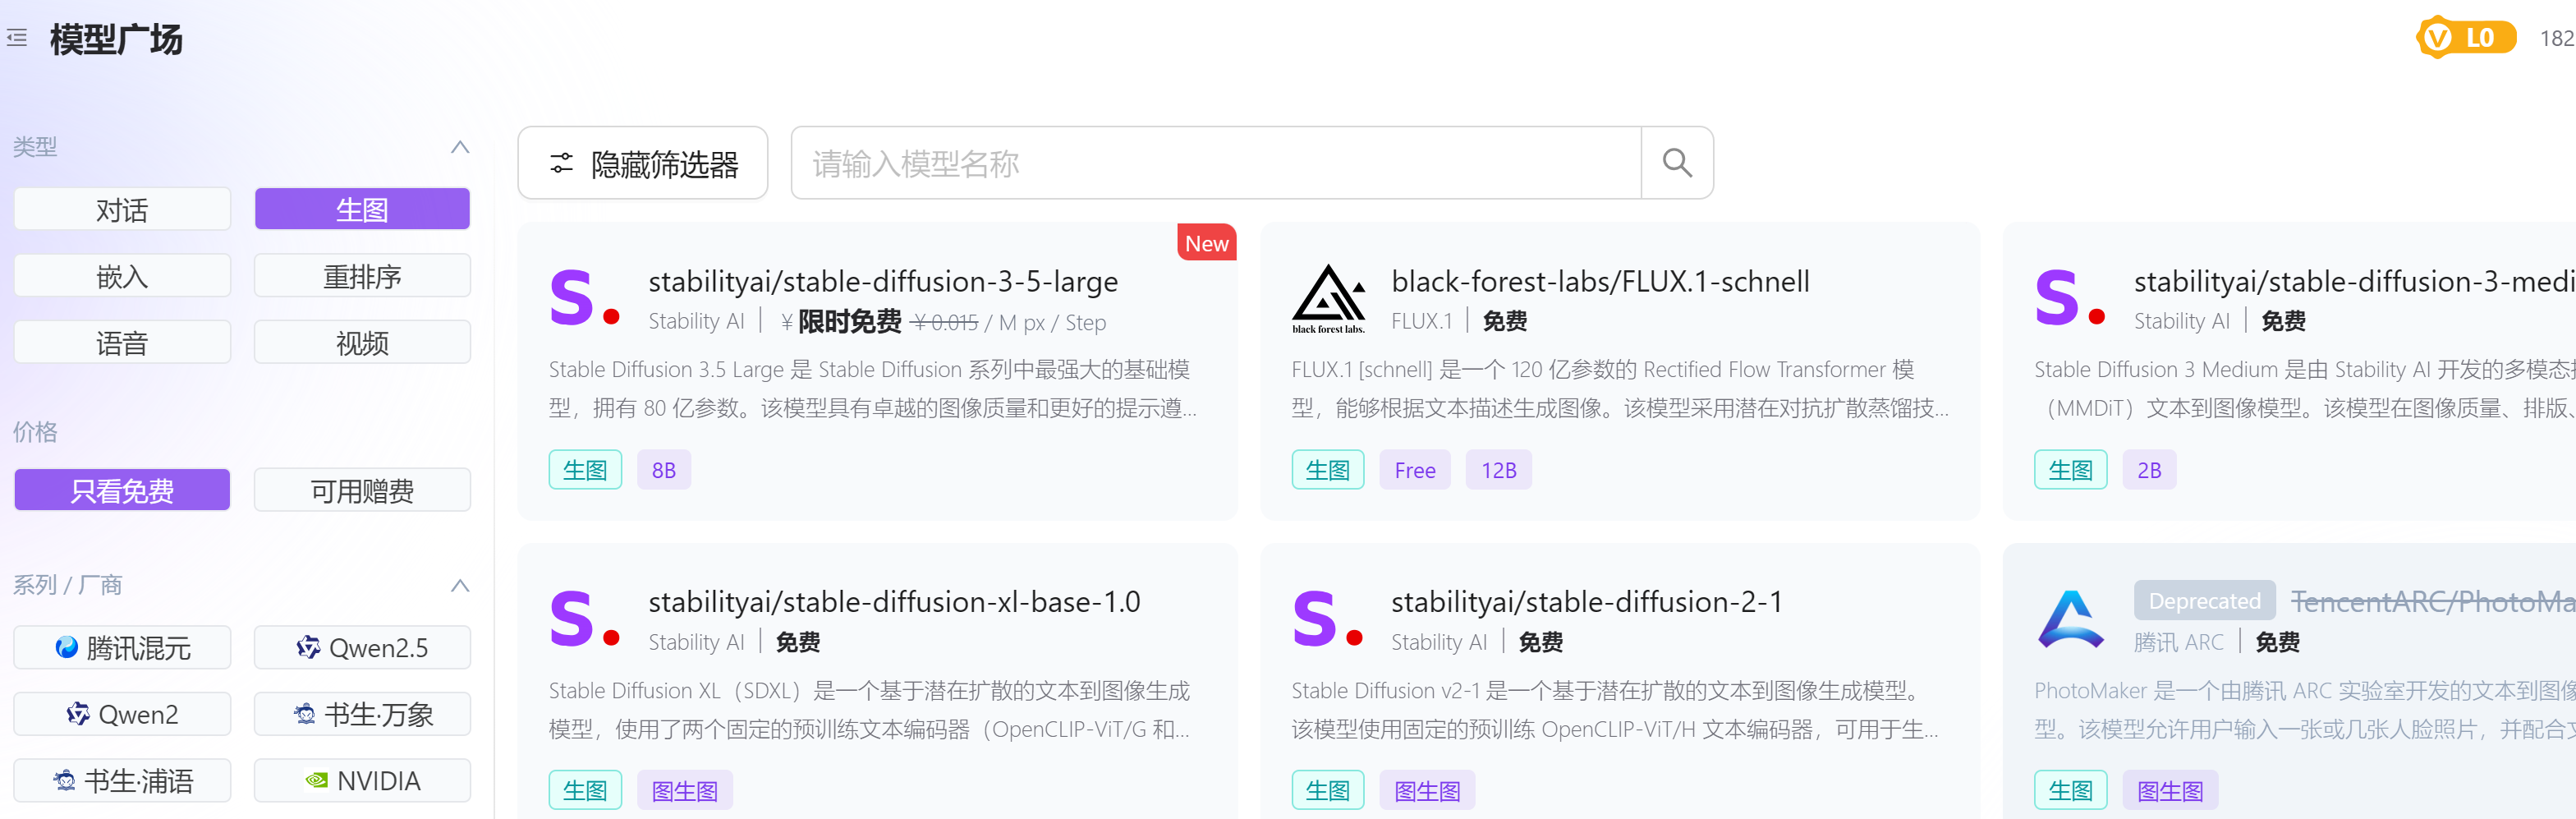Click Black Forest Labs logo on FLUX.1-schnell card
This screenshot has height=819, width=2576.
pyautogui.click(x=1328, y=298)
